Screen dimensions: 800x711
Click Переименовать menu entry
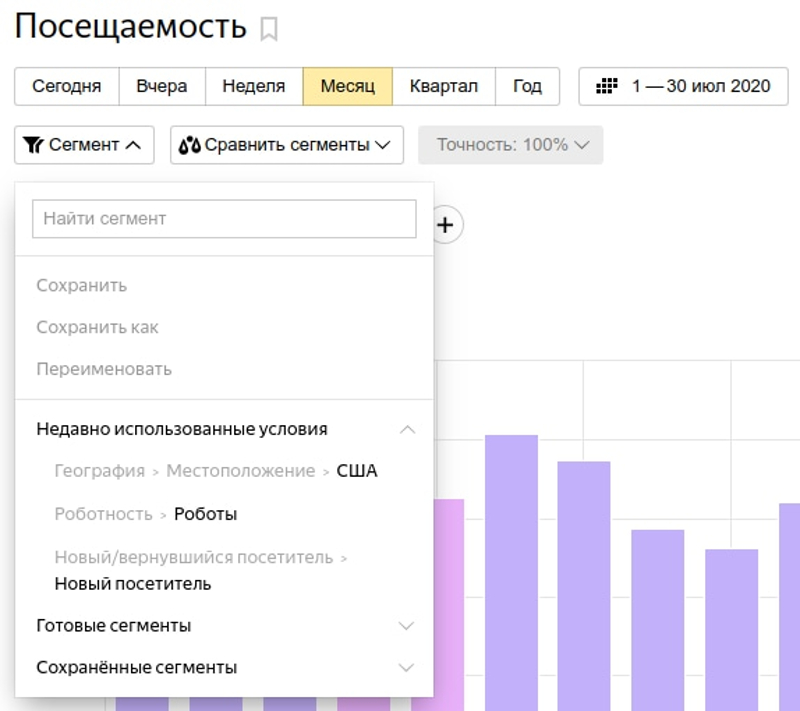click(x=104, y=369)
